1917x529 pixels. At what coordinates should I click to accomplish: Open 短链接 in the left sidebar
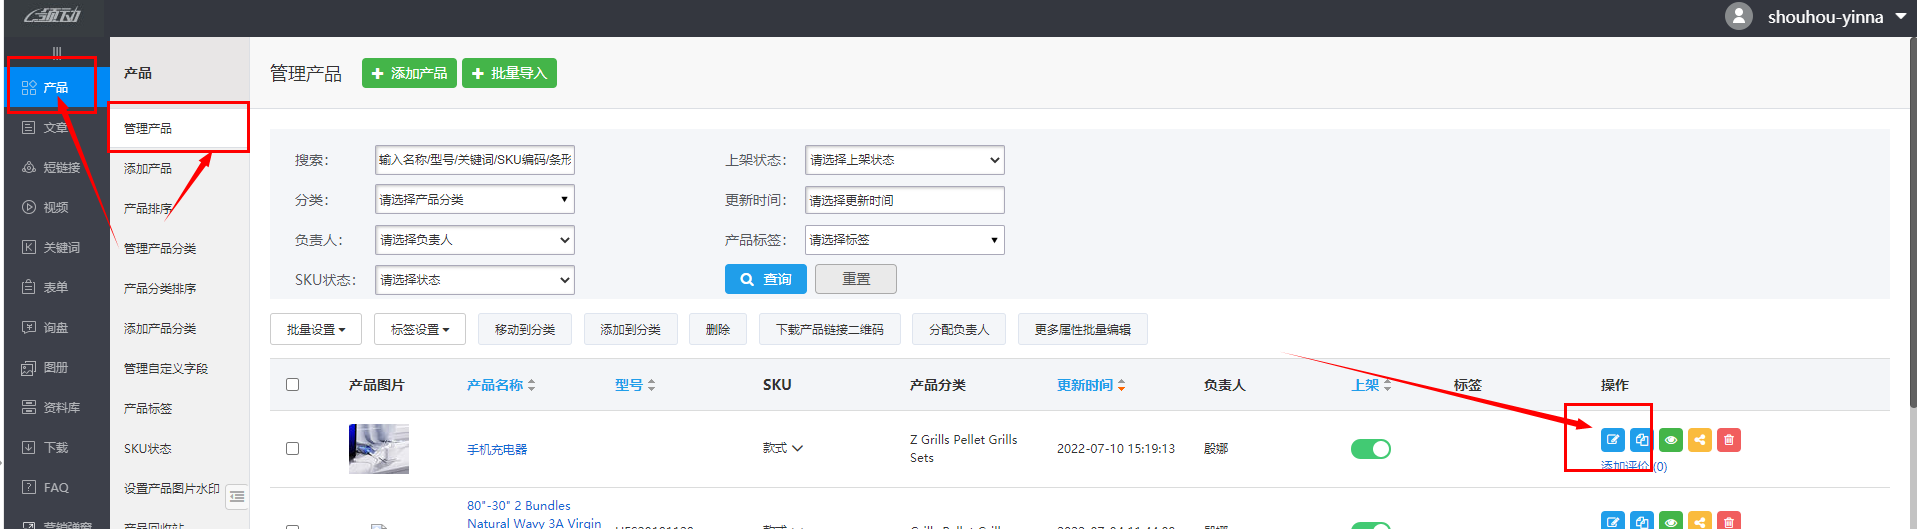[x=60, y=168]
